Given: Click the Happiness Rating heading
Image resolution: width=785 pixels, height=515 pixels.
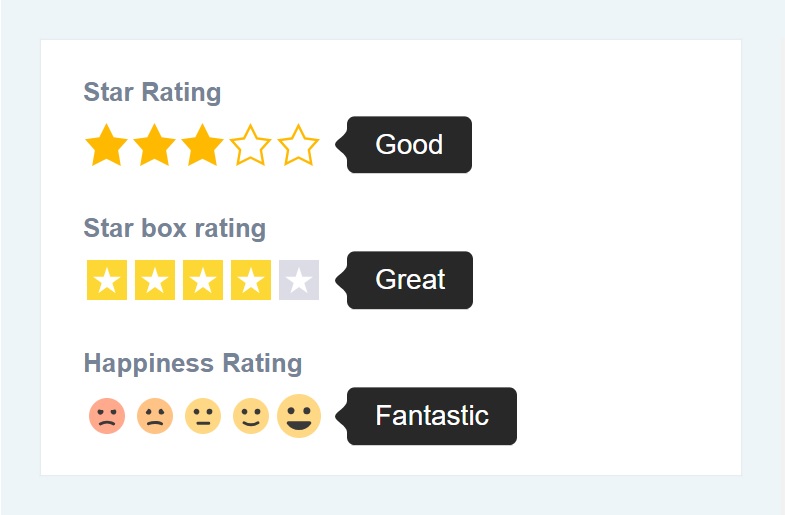Looking at the screenshot, I should (x=193, y=363).
